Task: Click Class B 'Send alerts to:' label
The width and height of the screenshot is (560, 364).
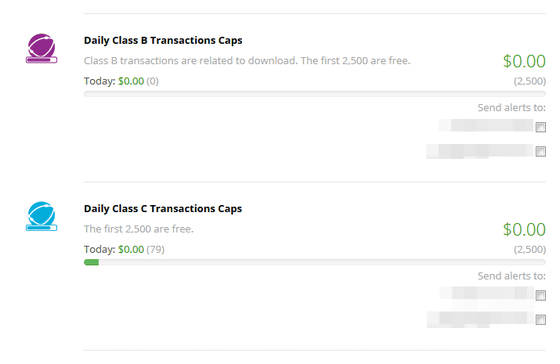Action: click(512, 108)
